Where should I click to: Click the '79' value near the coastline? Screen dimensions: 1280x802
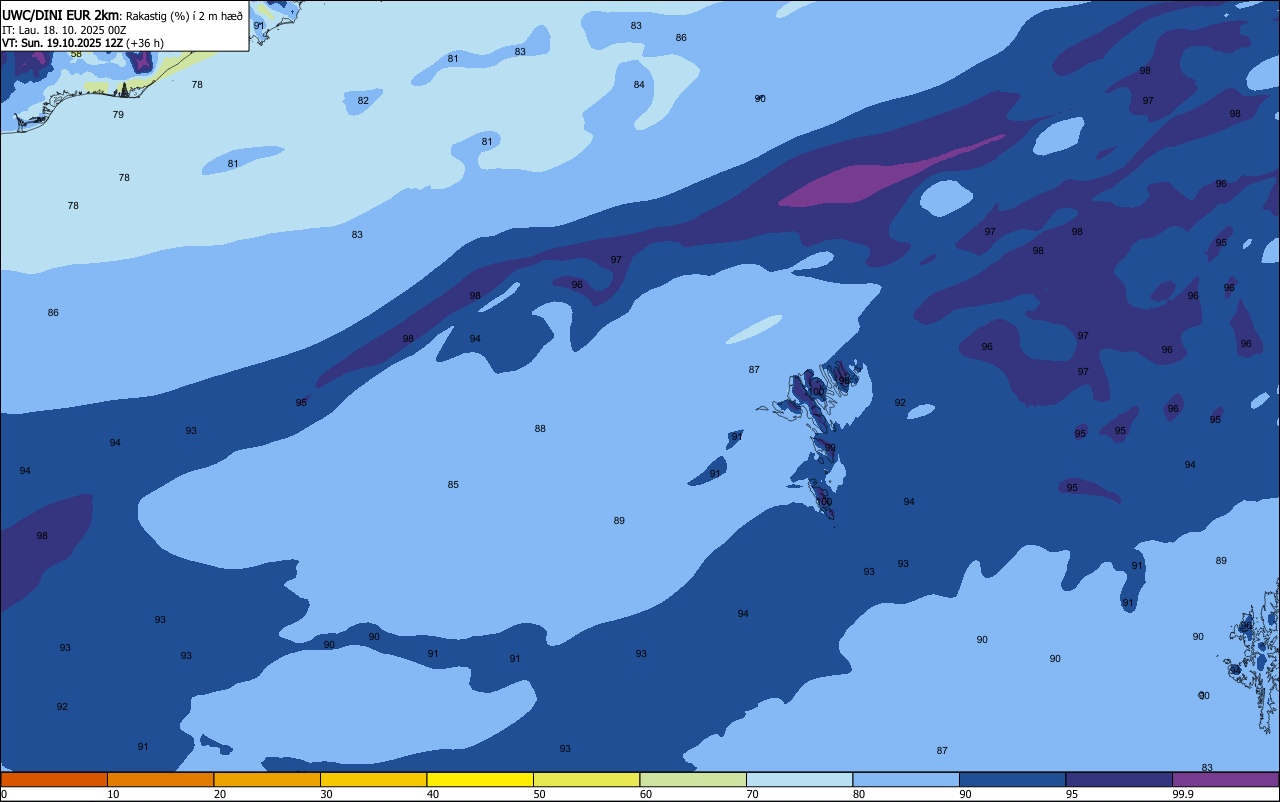[x=118, y=114]
